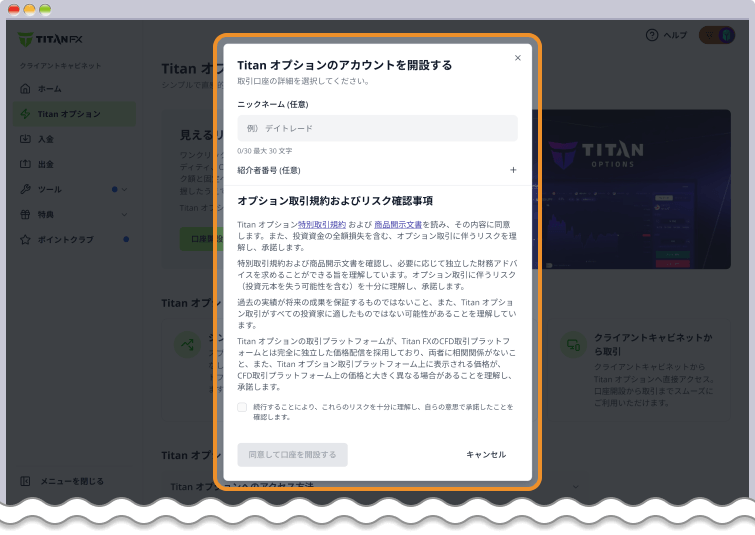Click the 出金 withdrawal icon
Screen dimensions: 755x535
26,164
